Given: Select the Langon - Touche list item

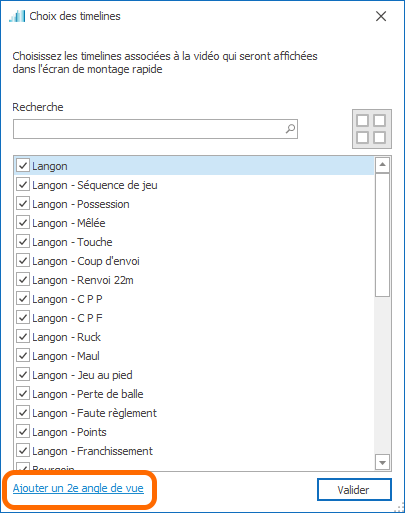Looking at the screenshot, I should (x=194, y=242).
